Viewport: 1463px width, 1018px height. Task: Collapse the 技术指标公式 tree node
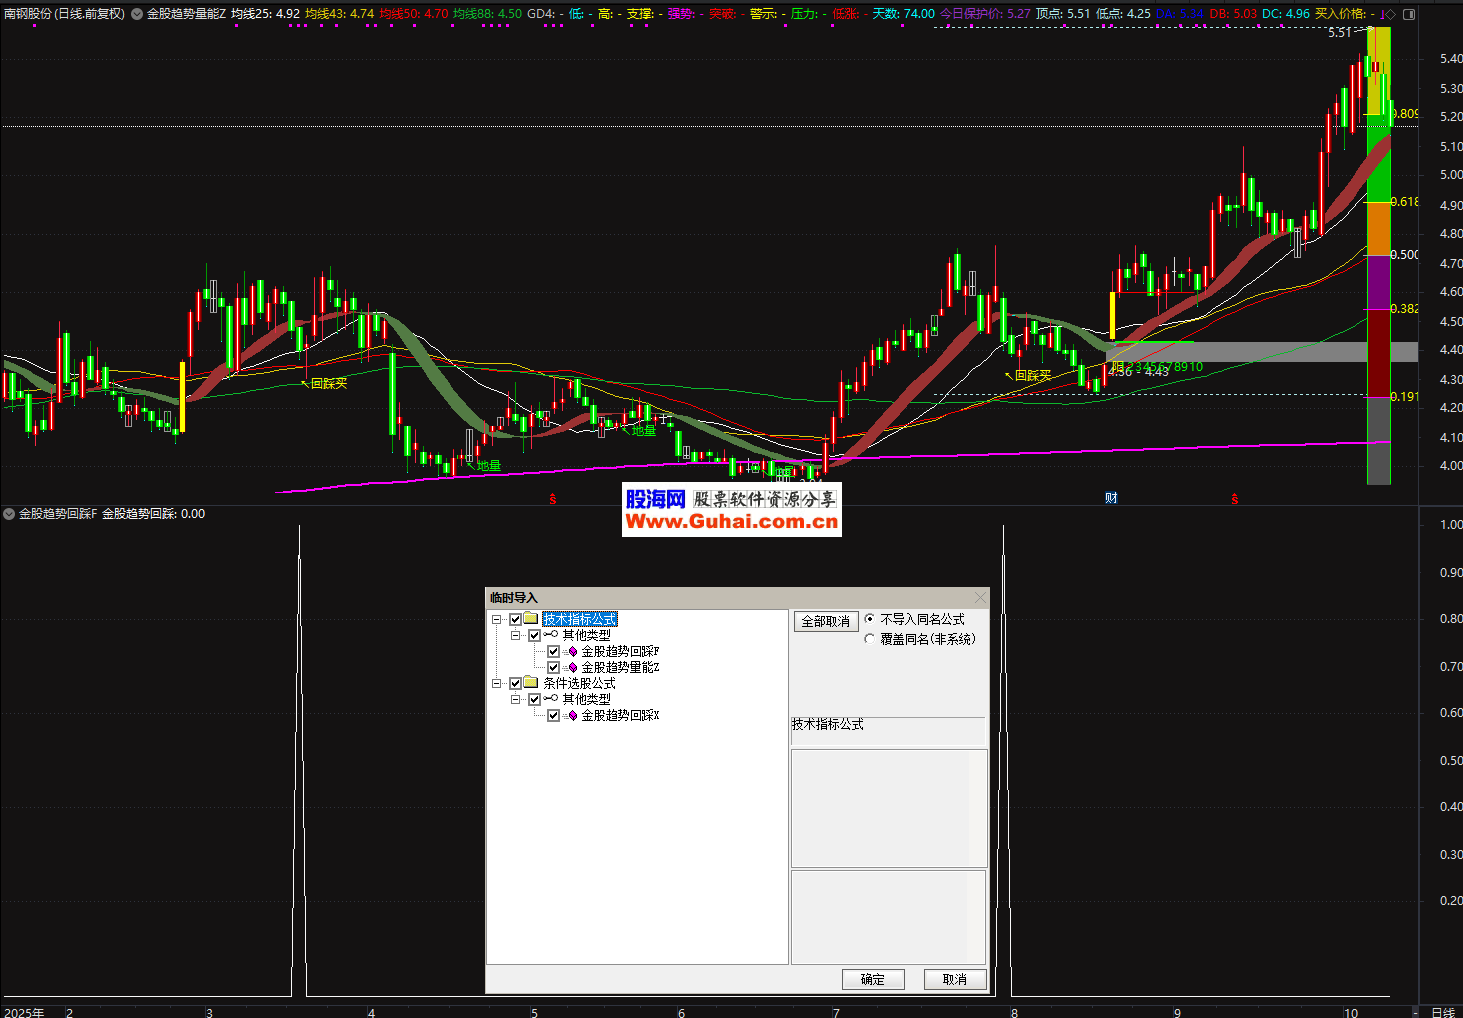pyautogui.click(x=497, y=619)
